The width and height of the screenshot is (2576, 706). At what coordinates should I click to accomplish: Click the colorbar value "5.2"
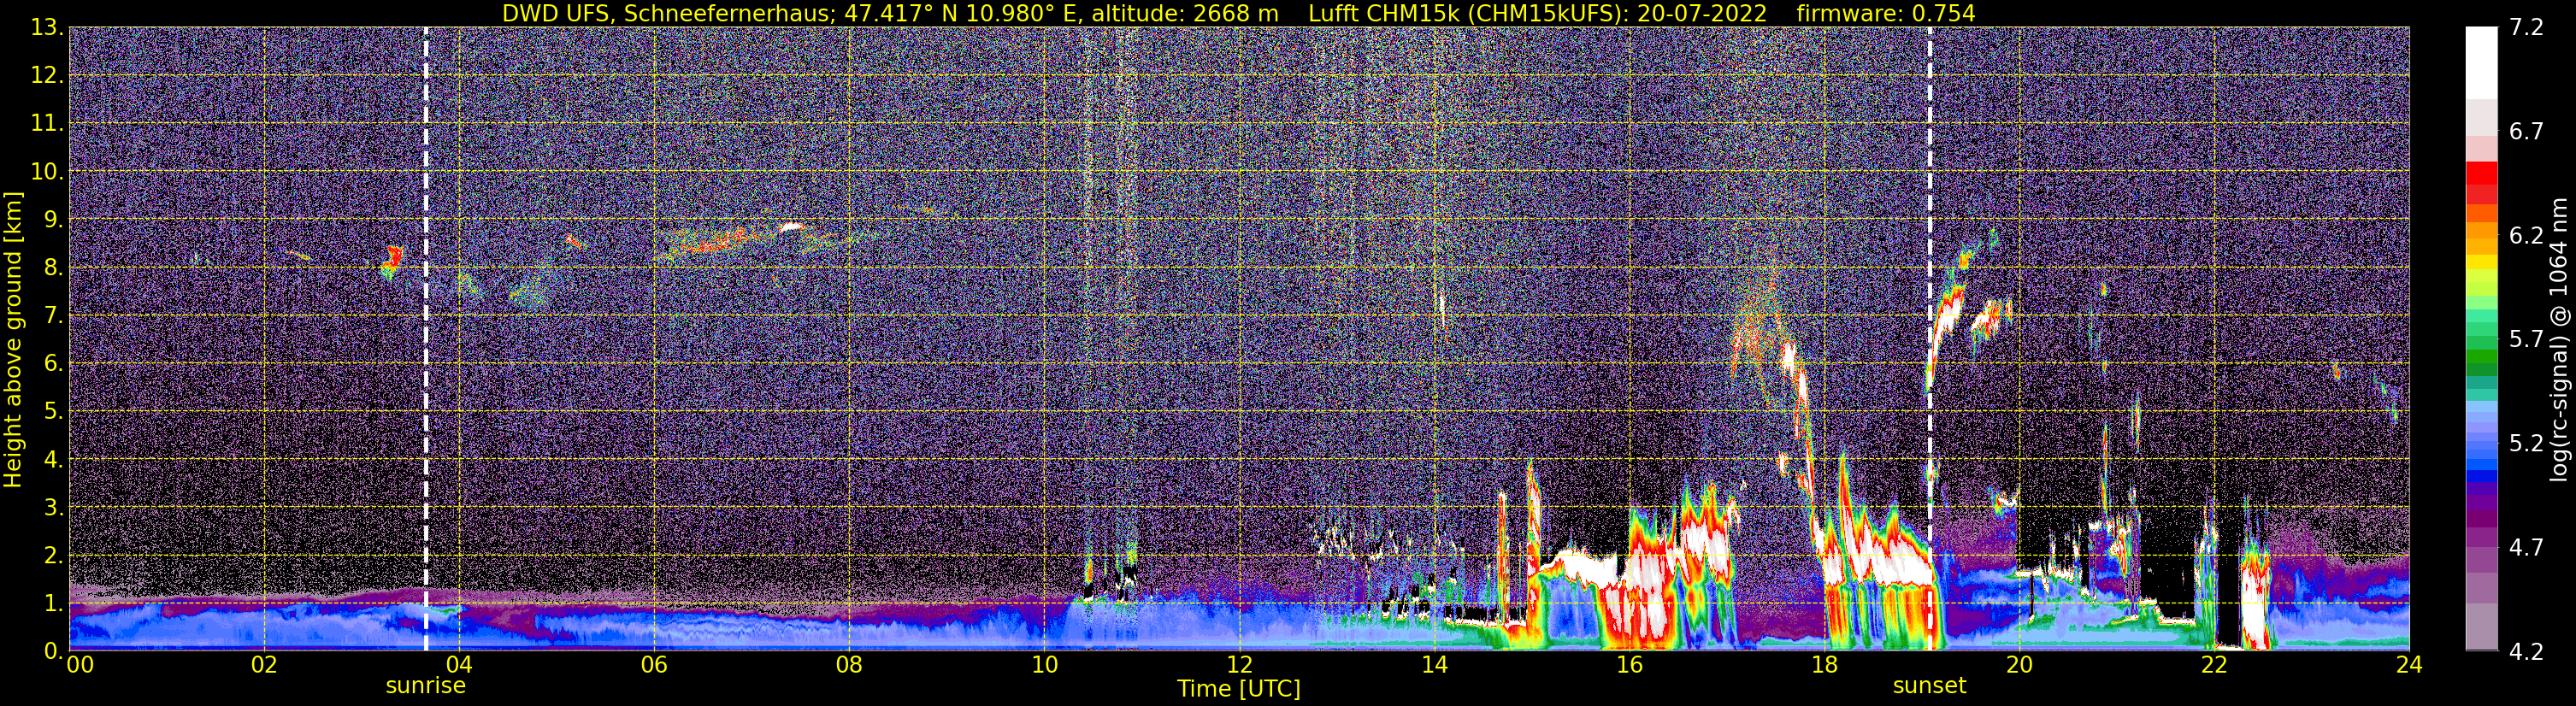2526,443
